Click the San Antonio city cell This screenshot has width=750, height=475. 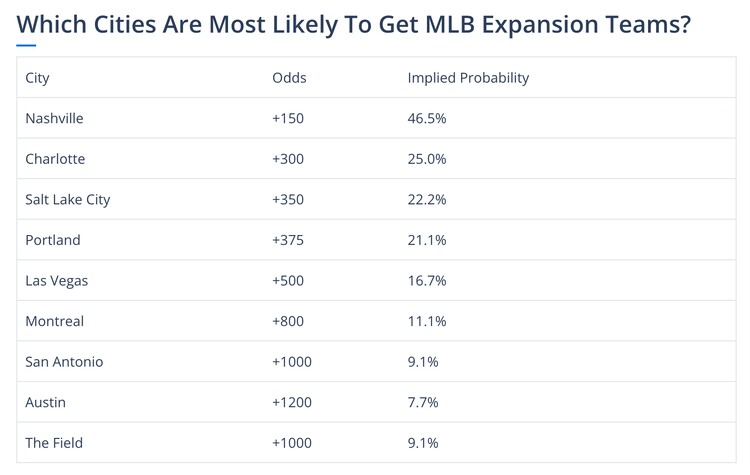(x=64, y=362)
